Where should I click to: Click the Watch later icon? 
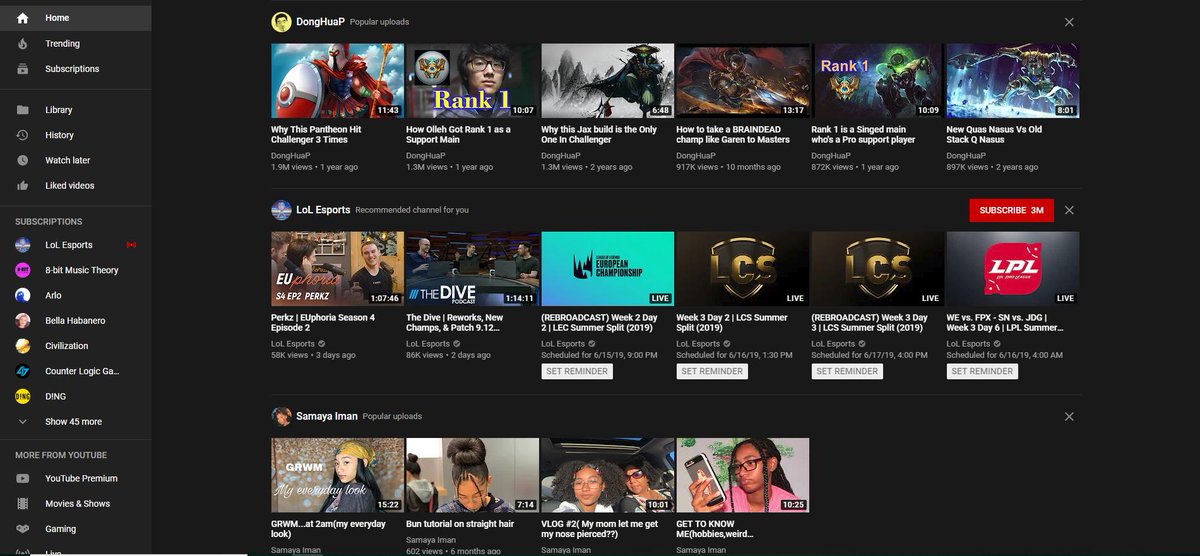[x=22, y=160]
